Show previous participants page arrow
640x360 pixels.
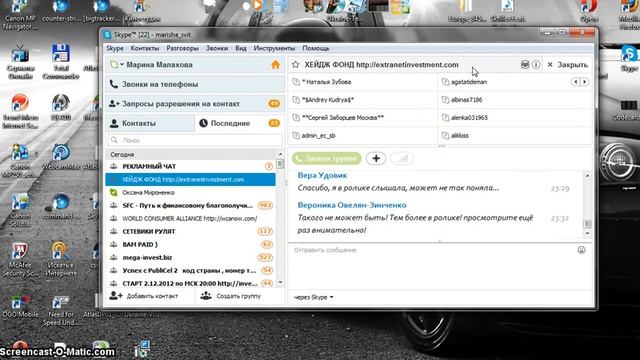point(576,82)
